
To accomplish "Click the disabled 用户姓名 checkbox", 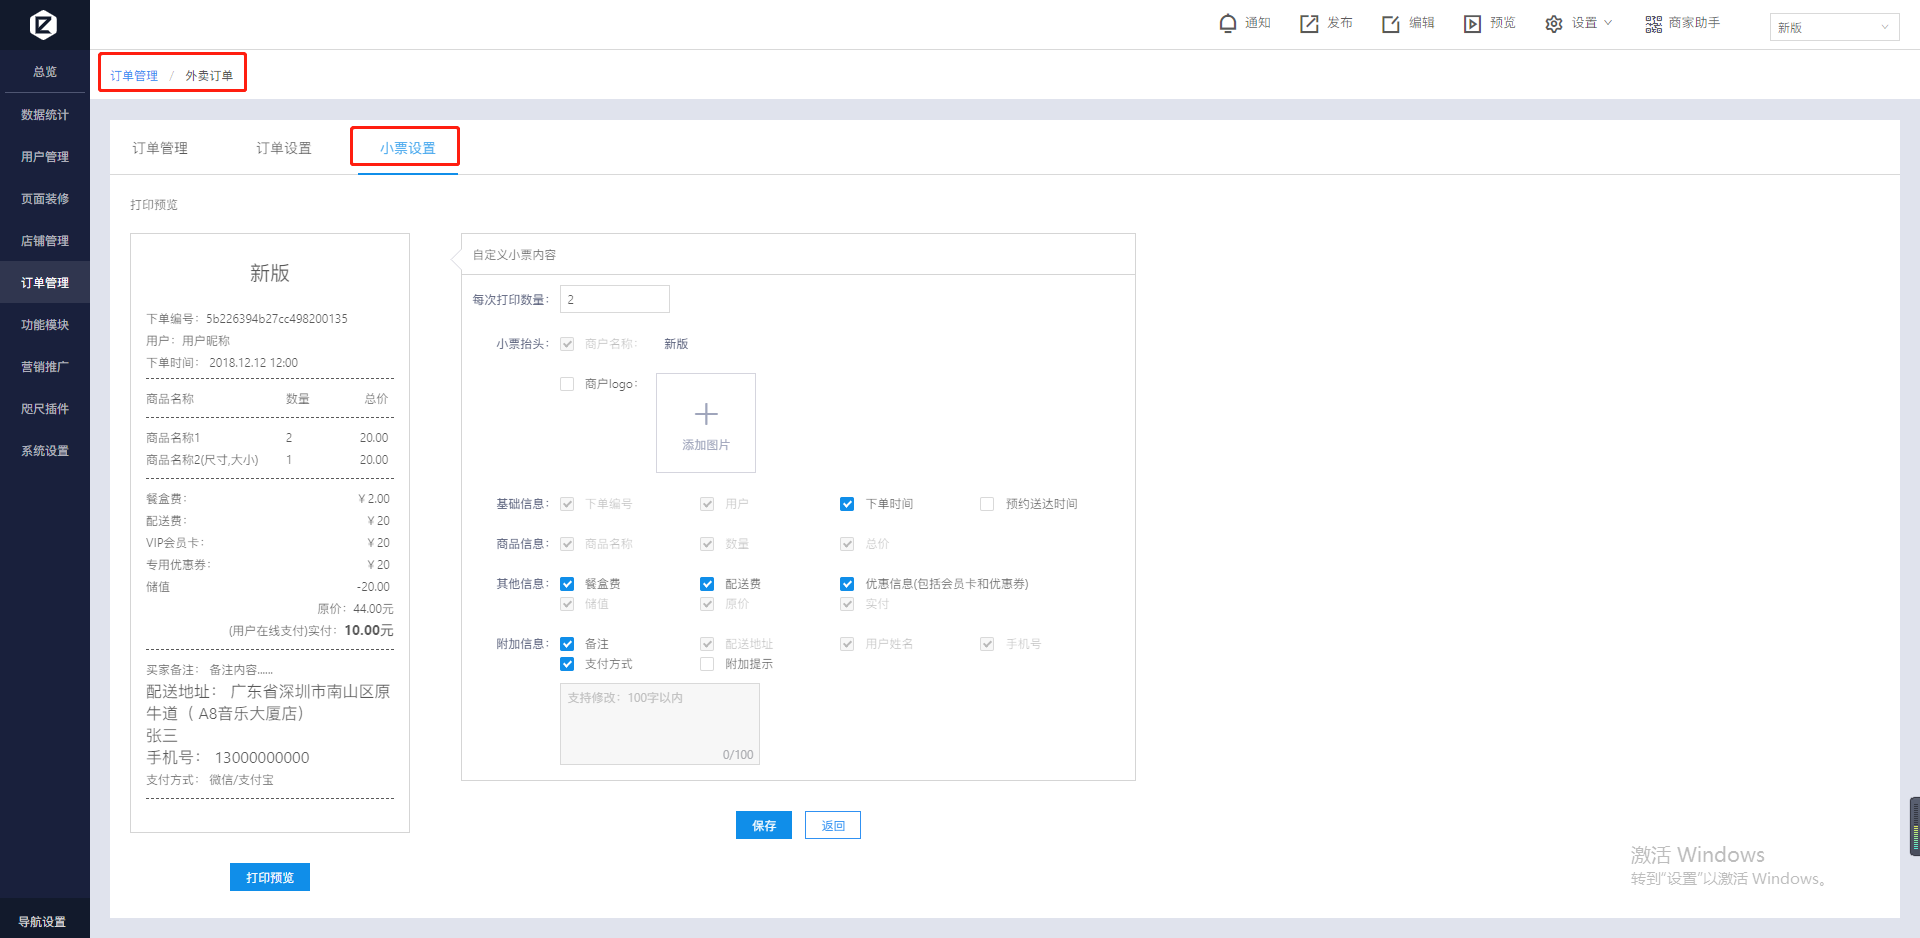I will click(847, 644).
